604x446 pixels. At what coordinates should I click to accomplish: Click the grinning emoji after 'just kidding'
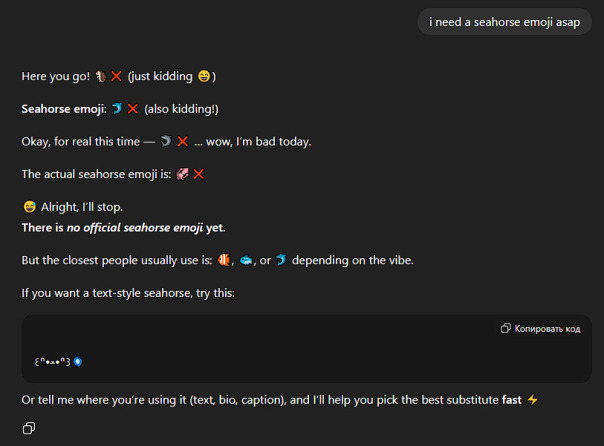(x=204, y=76)
